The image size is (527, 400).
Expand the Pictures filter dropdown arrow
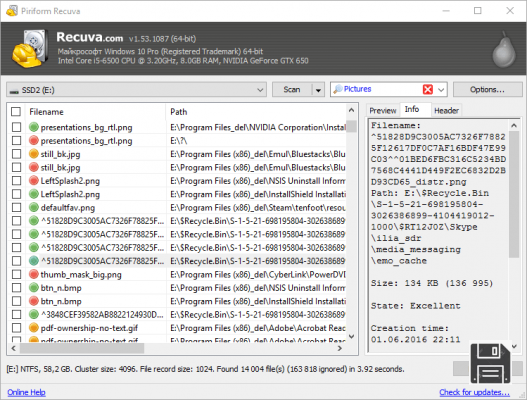pyautogui.click(x=441, y=90)
